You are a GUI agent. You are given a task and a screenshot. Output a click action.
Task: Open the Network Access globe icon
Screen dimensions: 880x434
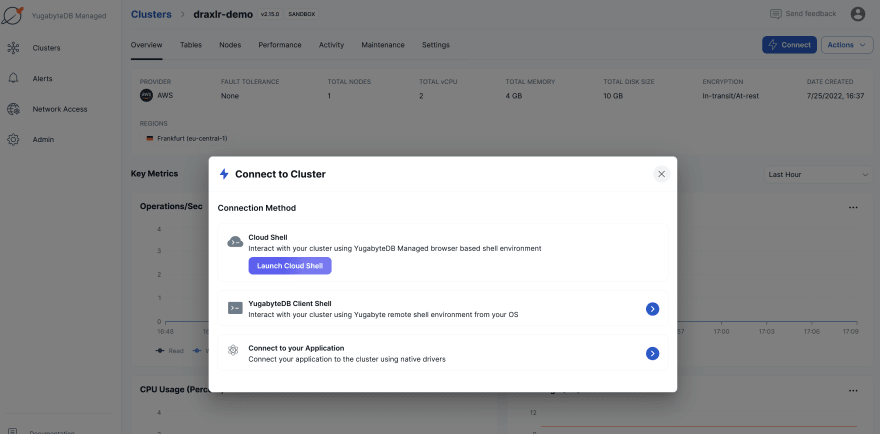pyautogui.click(x=13, y=109)
